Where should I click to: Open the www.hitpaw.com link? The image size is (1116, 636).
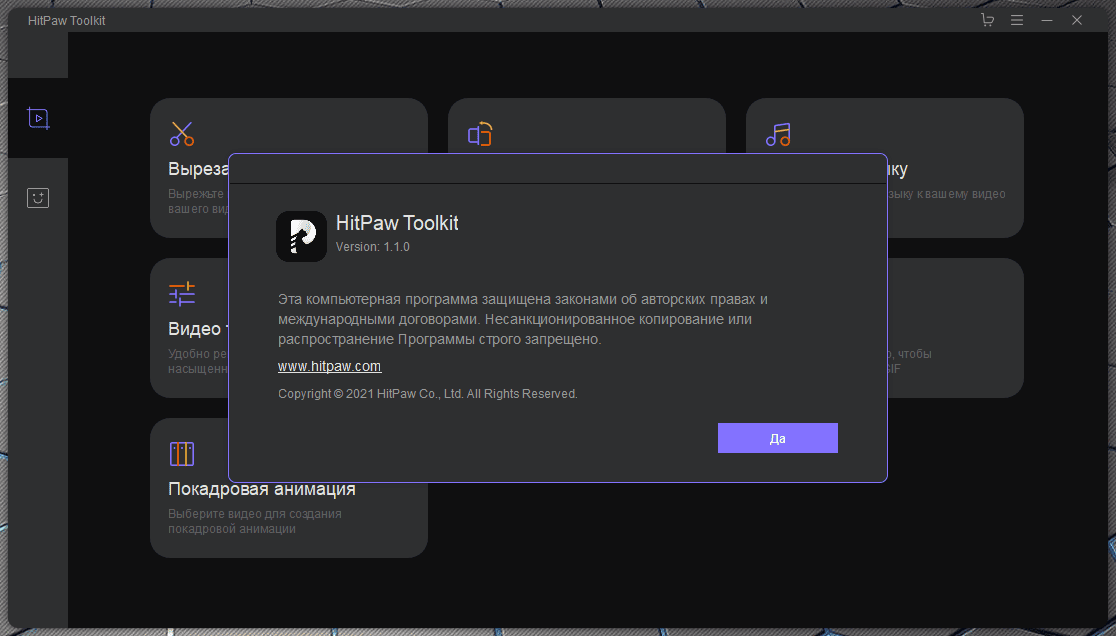329,367
